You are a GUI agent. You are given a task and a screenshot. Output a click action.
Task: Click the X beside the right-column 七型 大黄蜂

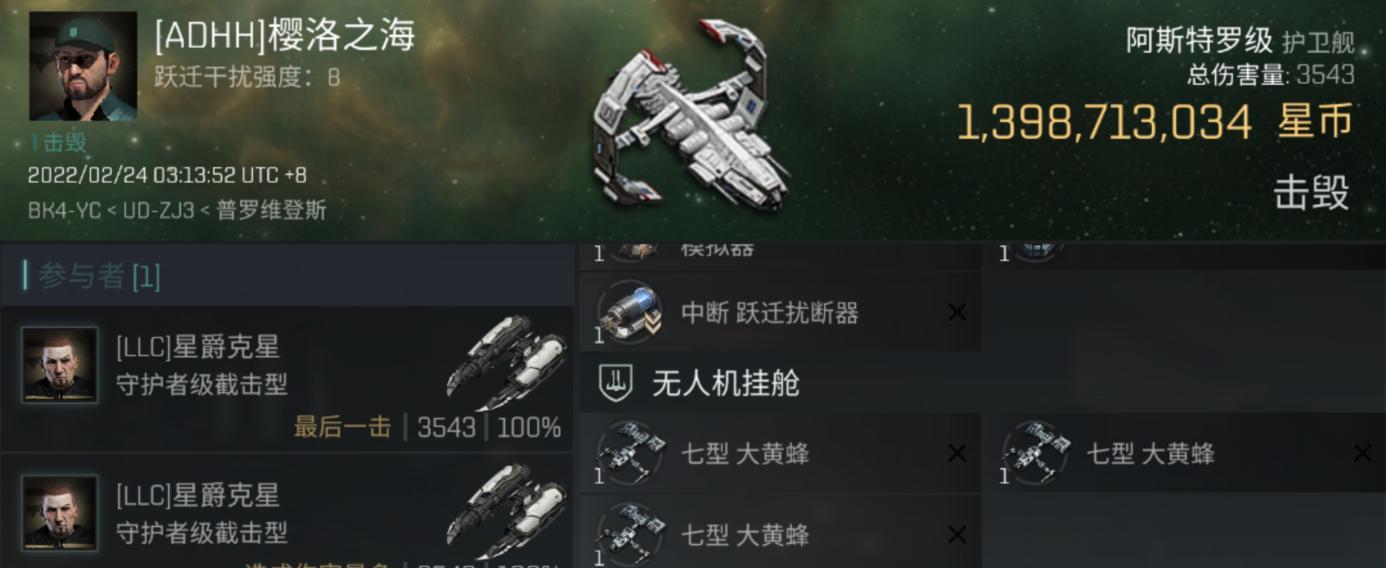pyautogui.click(x=1362, y=453)
